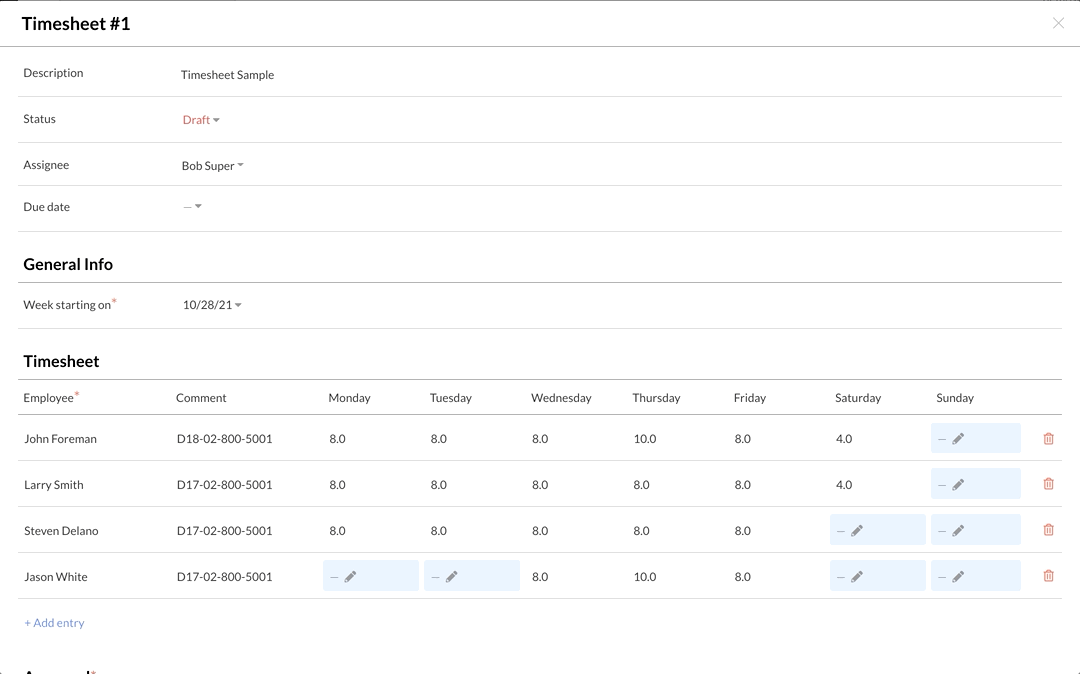Image resolution: width=1080 pixels, height=674 pixels.
Task: Edit Jason White's Sunday hours pencil
Action: point(958,577)
